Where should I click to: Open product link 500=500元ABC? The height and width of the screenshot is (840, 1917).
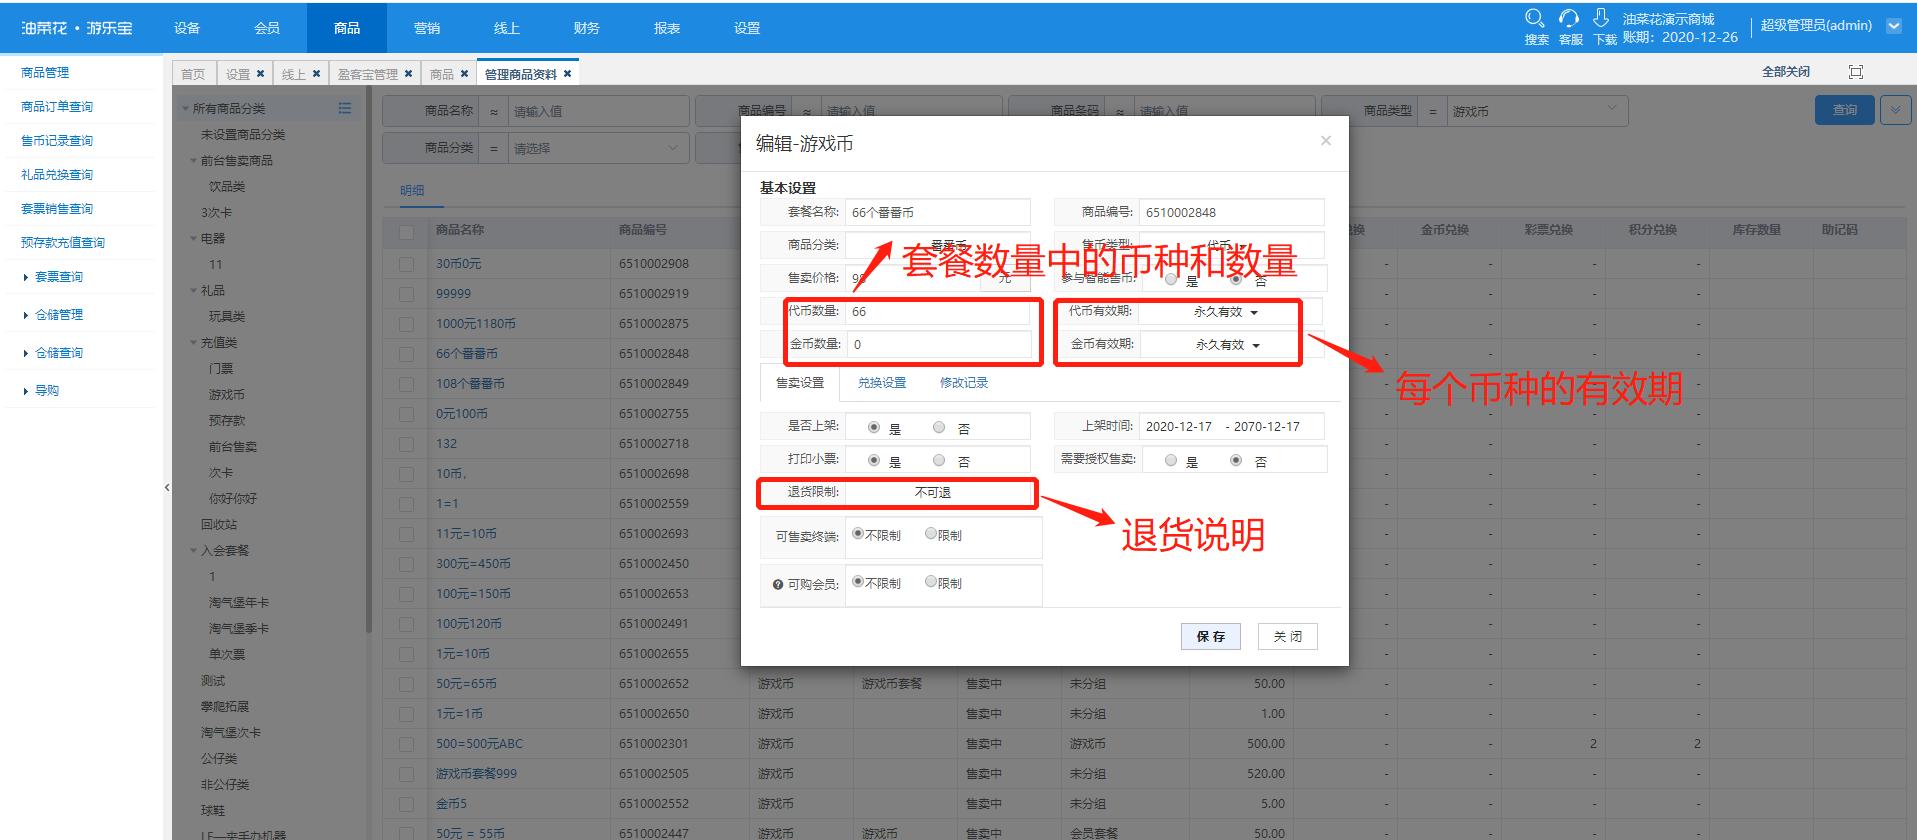click(x=479, y=744)
